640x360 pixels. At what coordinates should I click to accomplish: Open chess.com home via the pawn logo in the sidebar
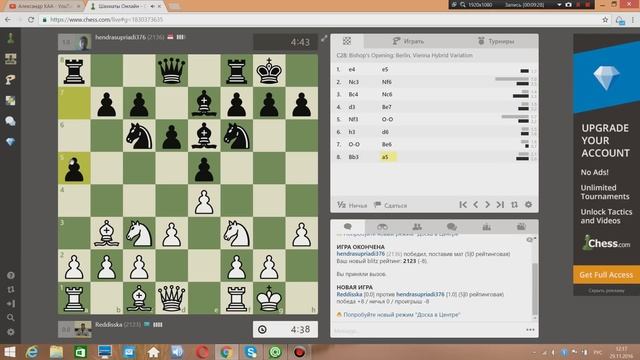[x=11, y=38]
